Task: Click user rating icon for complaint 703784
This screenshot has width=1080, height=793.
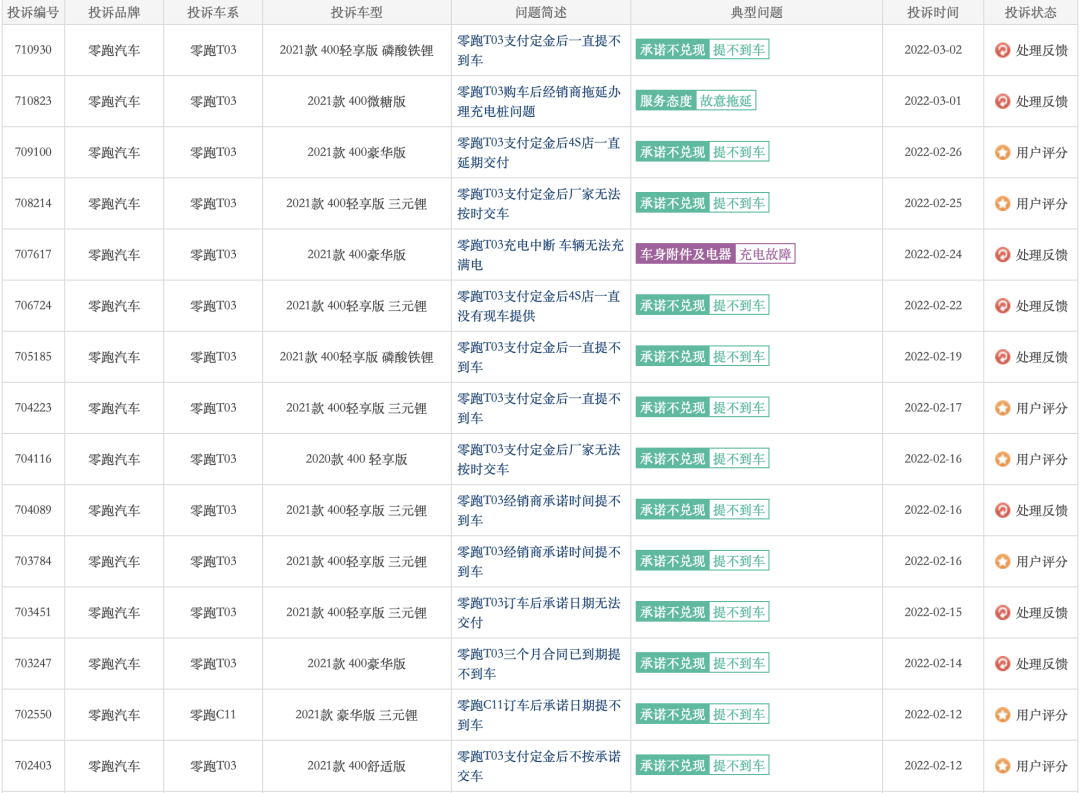Action: pyautogui.click(x=1002, y=562)
